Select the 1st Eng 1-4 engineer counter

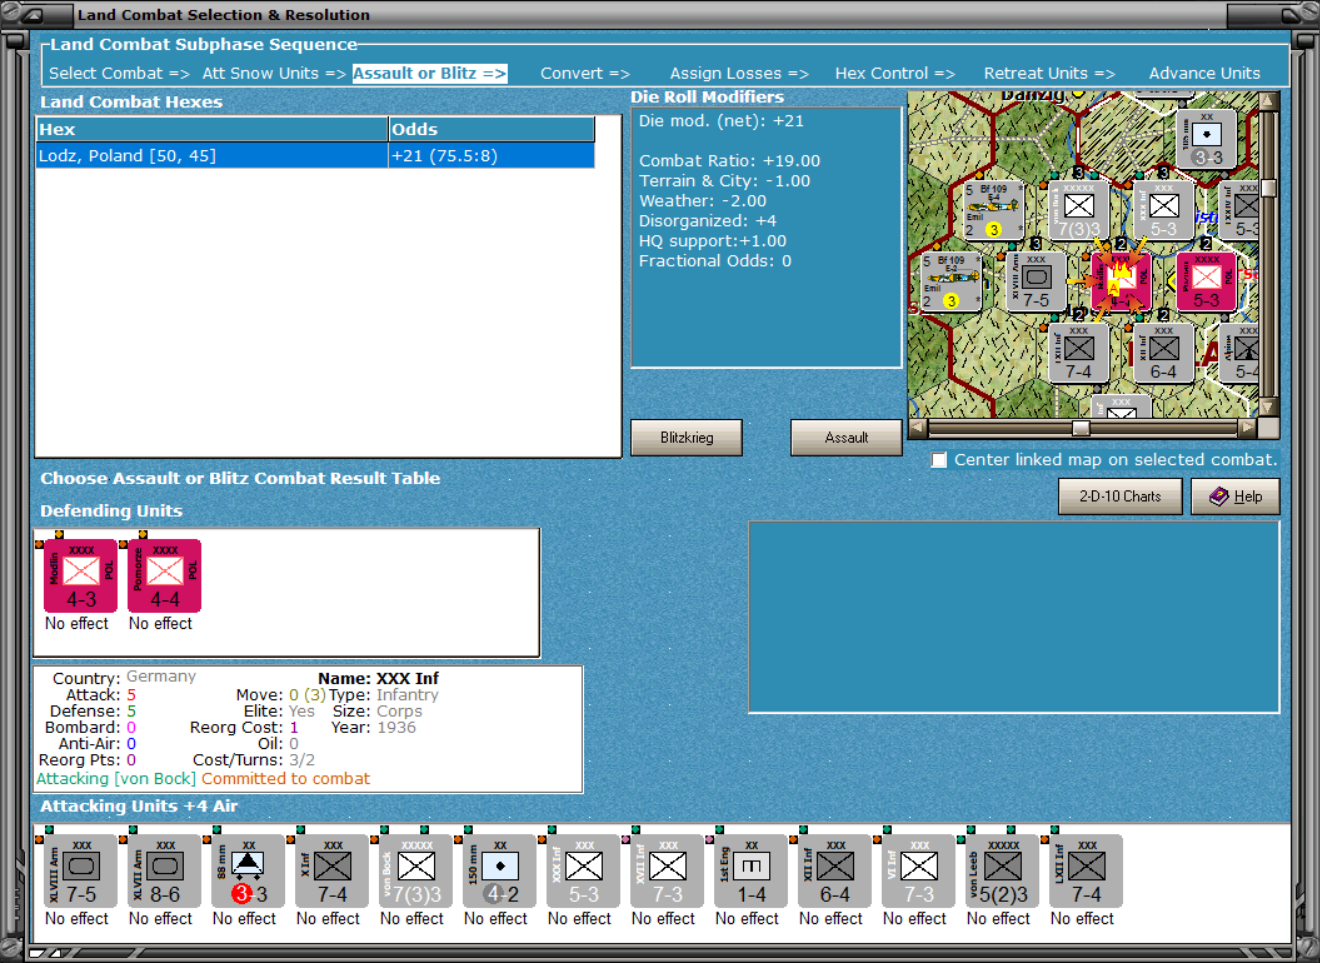[x=752, y=871]
